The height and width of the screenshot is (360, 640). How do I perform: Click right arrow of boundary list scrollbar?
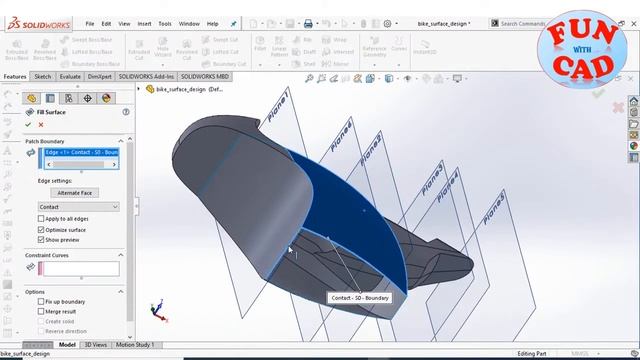tap(114, 164)
